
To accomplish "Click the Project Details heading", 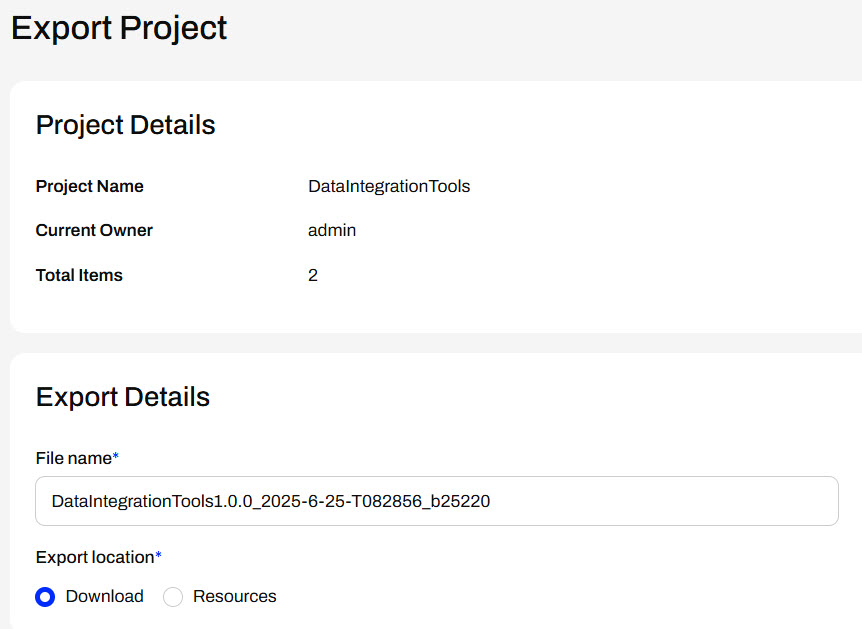I will click(x=125, y=125).
